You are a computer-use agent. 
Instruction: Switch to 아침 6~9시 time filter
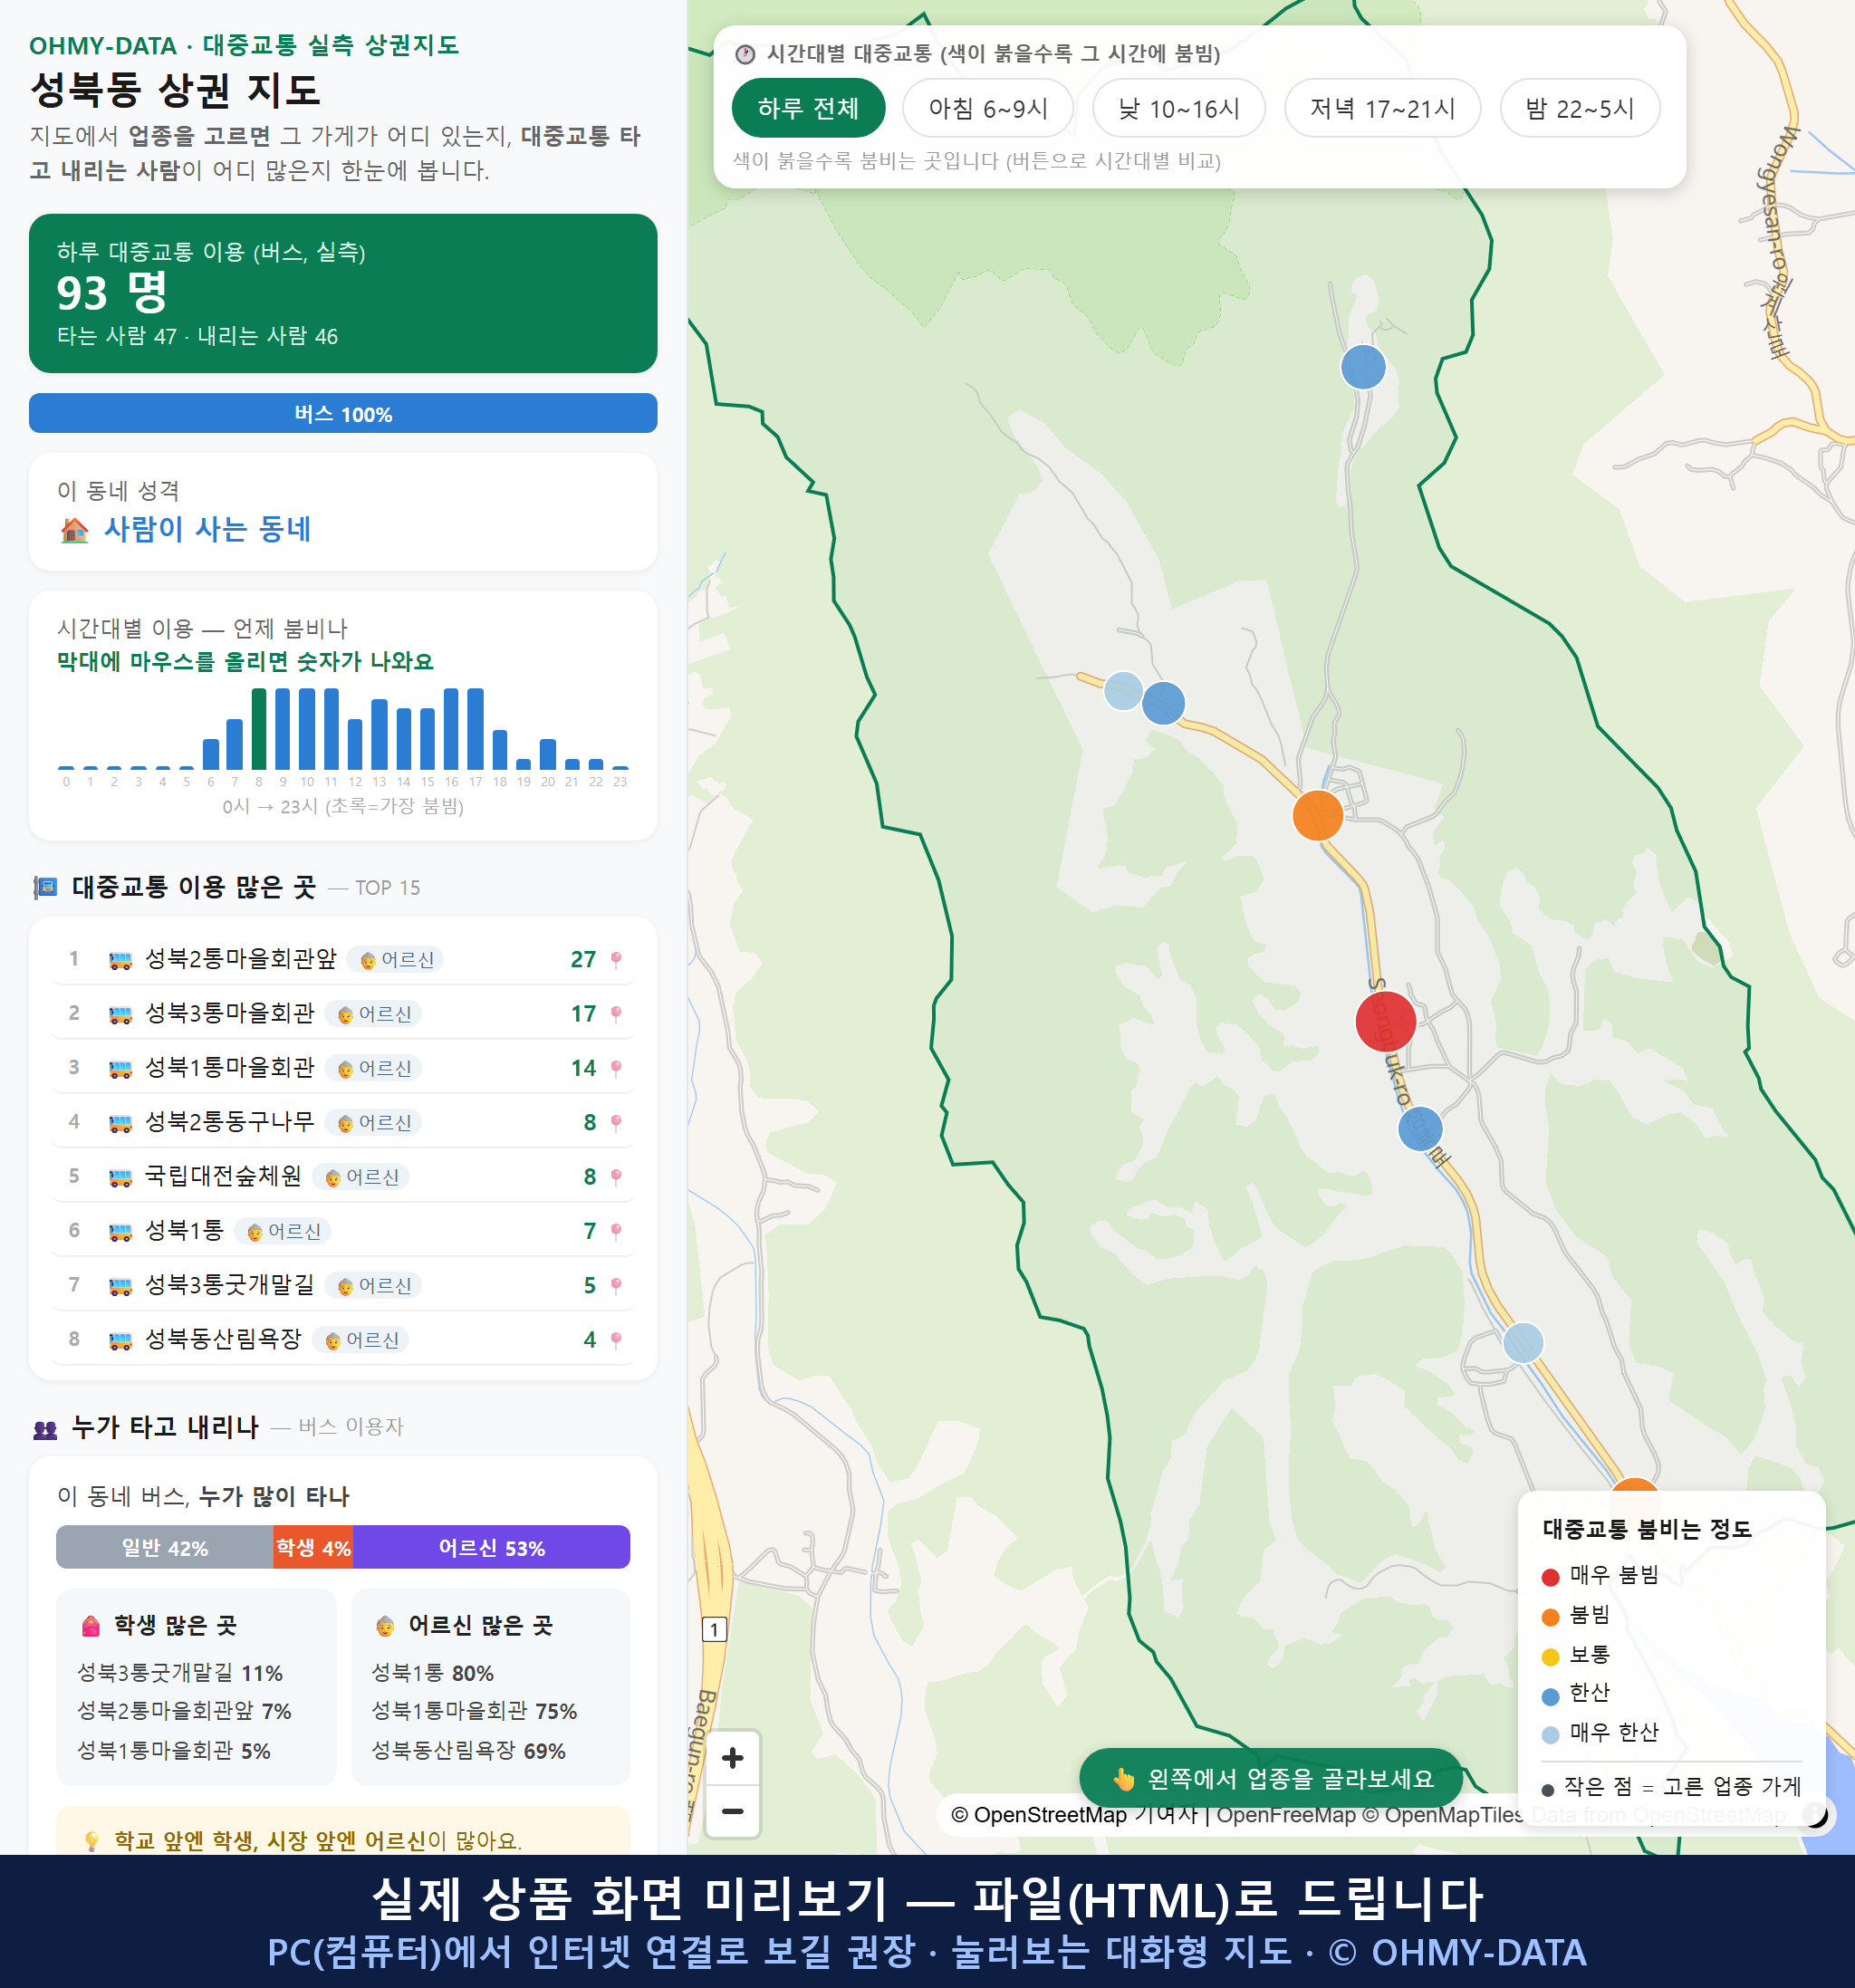[x=987, y=108]
